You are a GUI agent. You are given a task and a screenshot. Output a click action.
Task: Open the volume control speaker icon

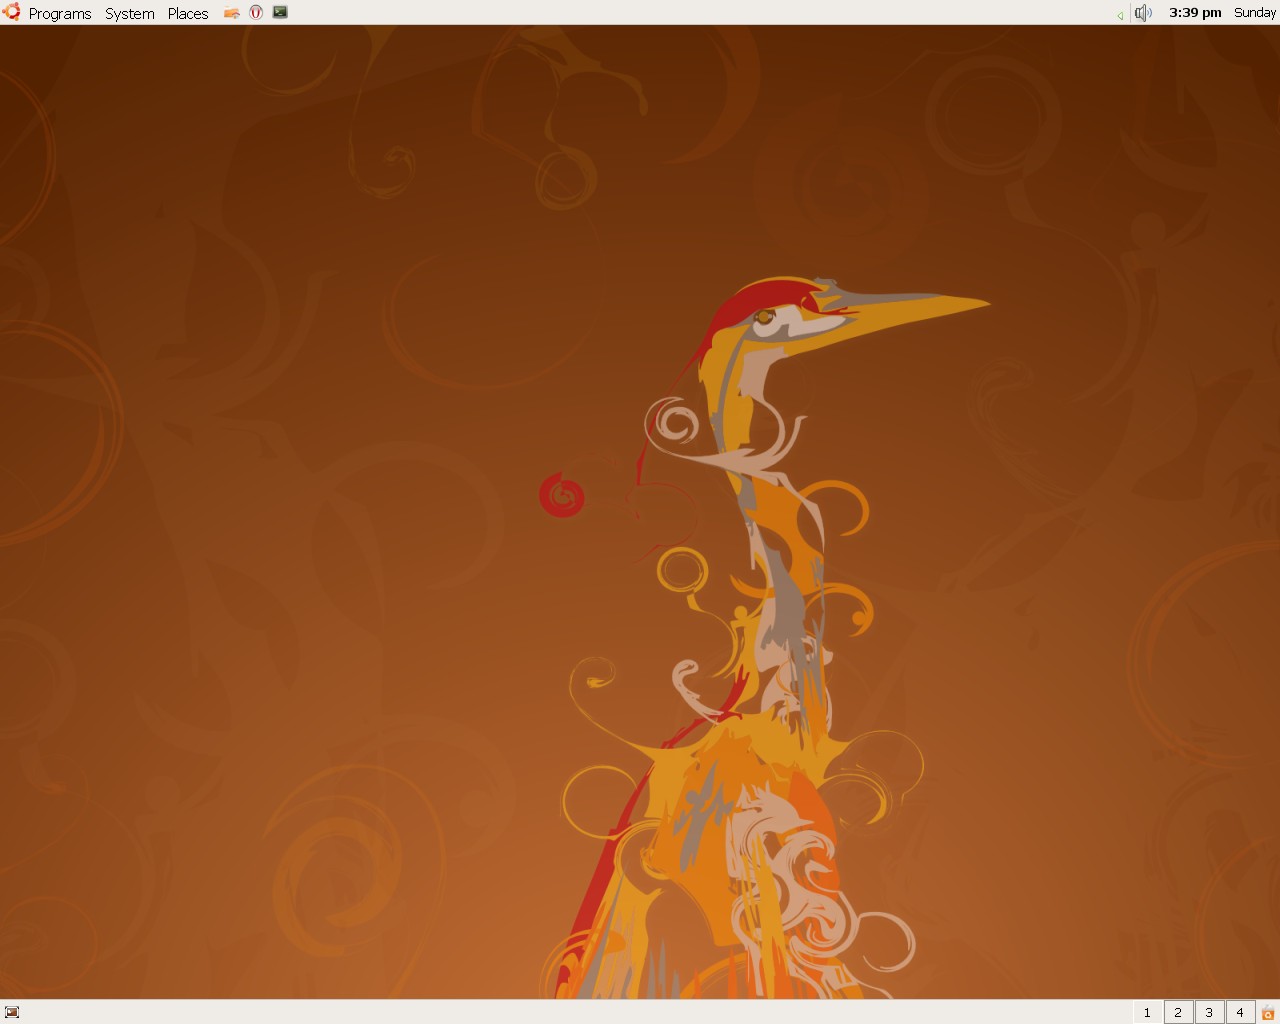click(x=1143, y=13)
